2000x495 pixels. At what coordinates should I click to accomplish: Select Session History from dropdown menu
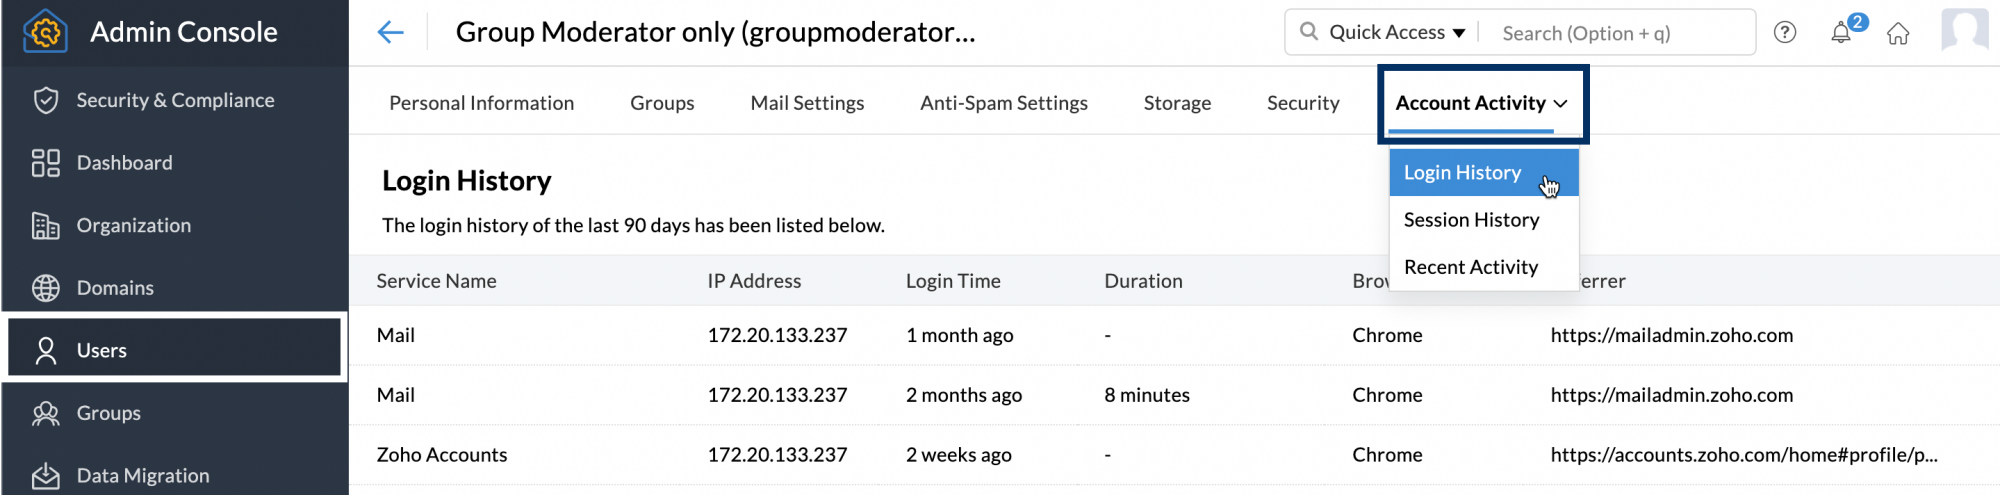[x=1471, y=220]
